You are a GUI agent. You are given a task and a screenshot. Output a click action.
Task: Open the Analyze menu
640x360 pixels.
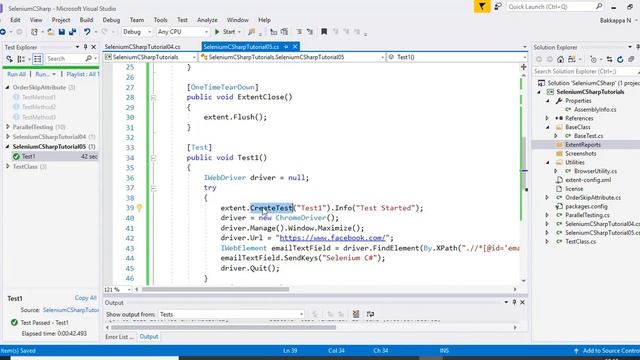coord(207,20)
